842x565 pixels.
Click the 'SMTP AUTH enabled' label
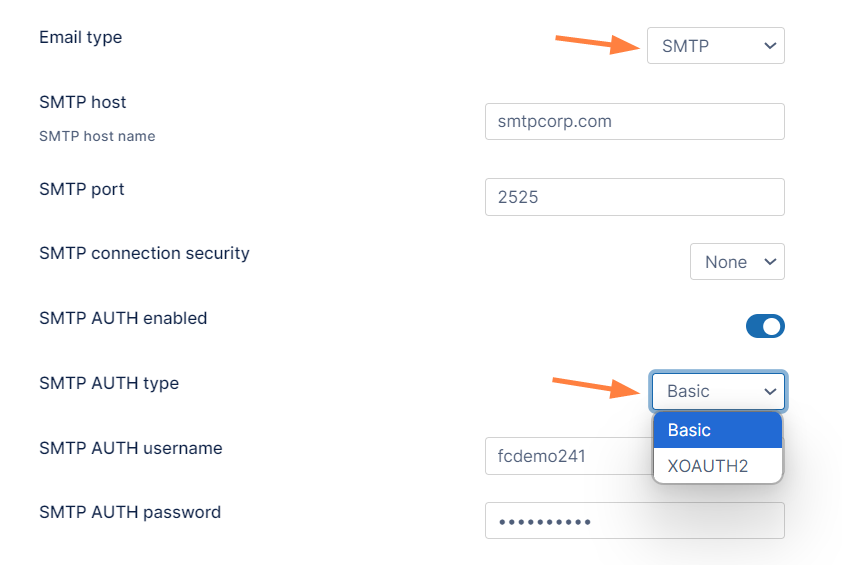pyautogui.click(x=123, y=318)
